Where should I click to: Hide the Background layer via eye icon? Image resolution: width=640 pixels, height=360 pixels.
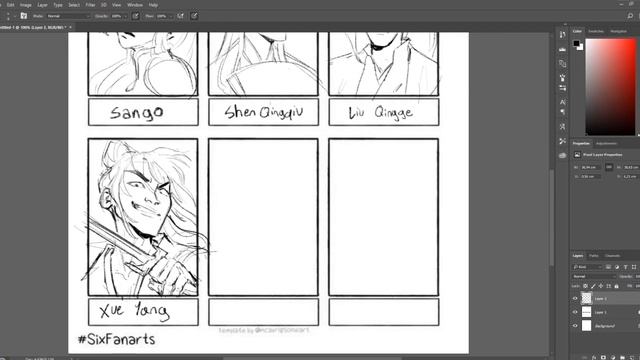(x=575, y=326)
